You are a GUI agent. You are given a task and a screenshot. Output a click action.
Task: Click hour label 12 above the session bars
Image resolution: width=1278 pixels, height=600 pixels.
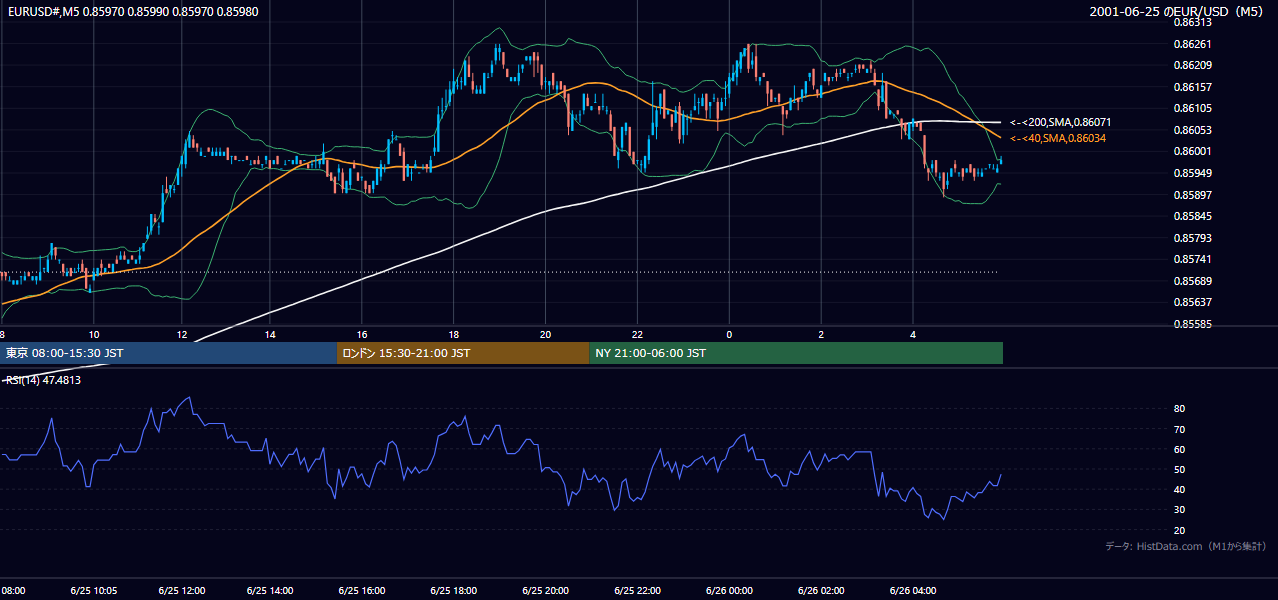point(182,334)
